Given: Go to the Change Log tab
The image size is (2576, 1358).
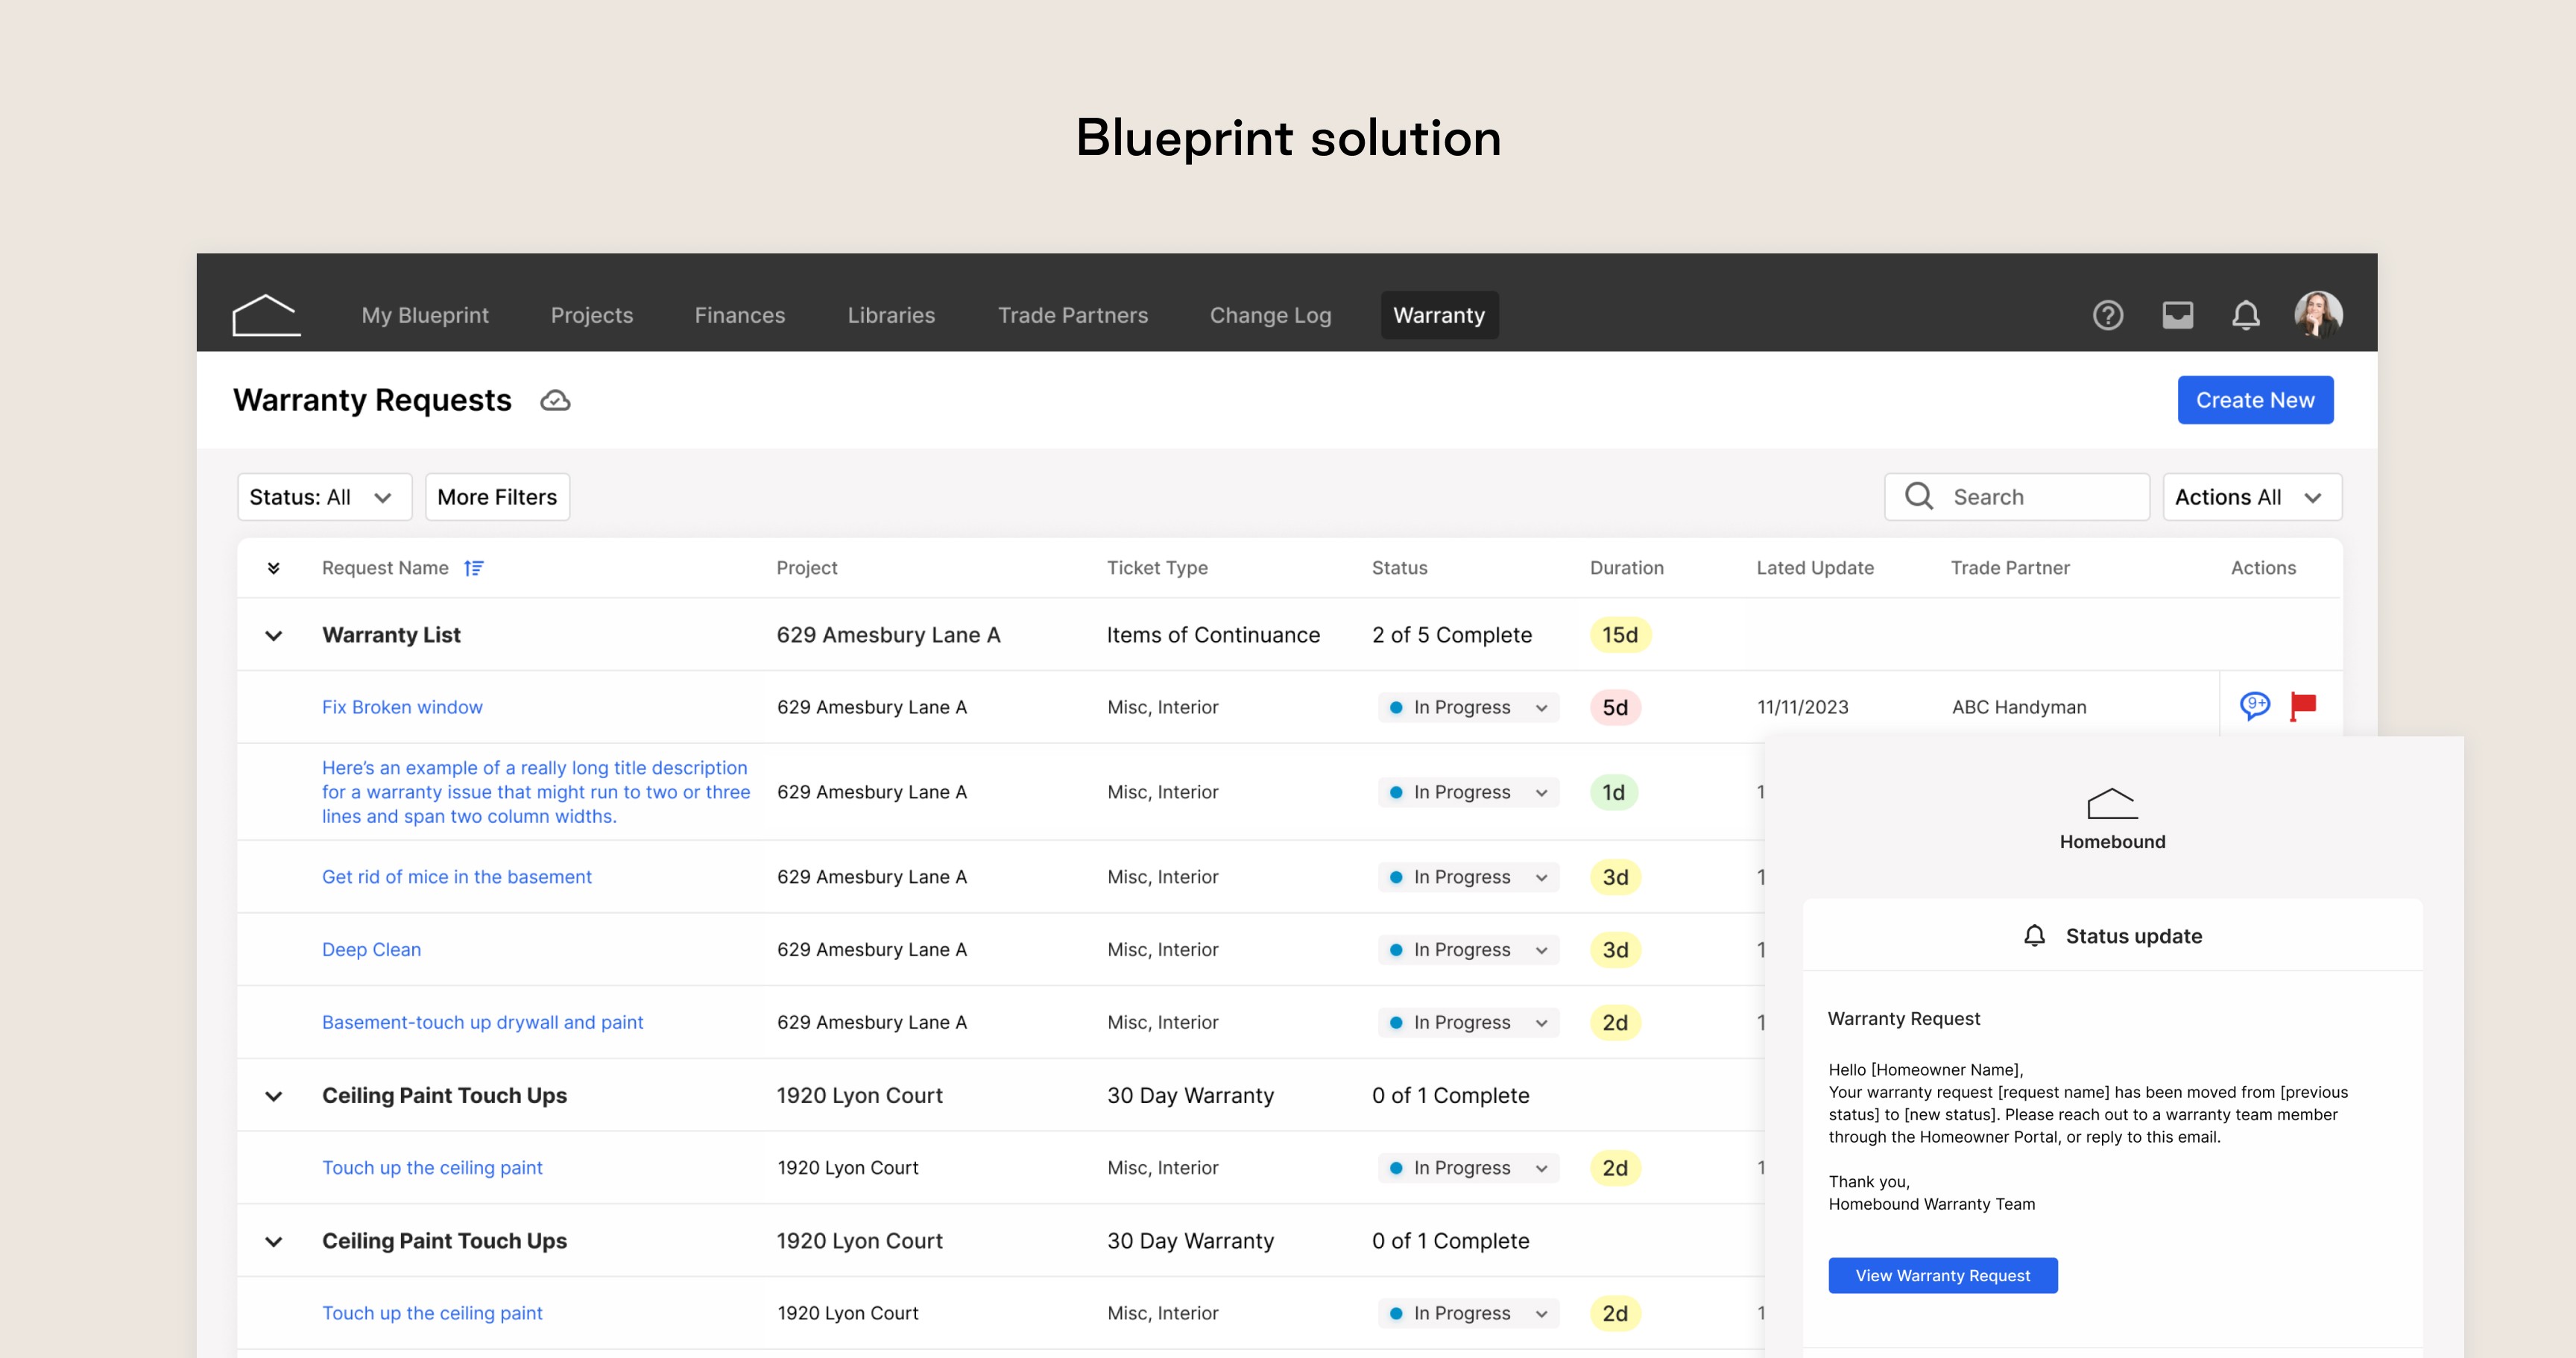Looking at the screenshot, I should click(1270, 316).
